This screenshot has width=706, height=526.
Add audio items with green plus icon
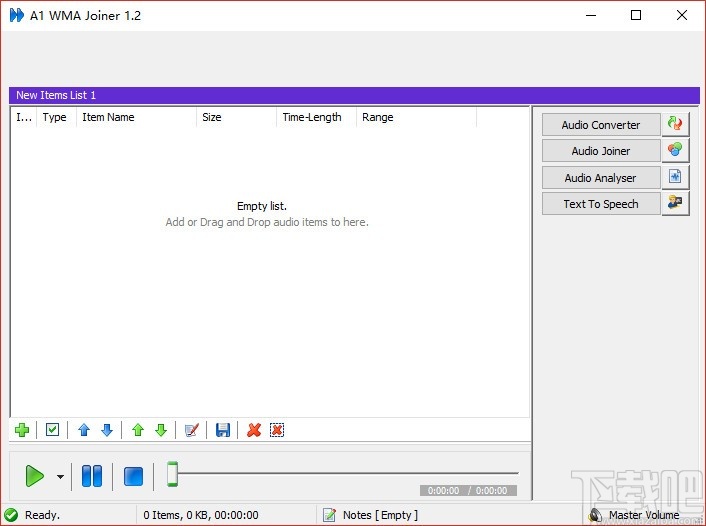coord(22,430)
